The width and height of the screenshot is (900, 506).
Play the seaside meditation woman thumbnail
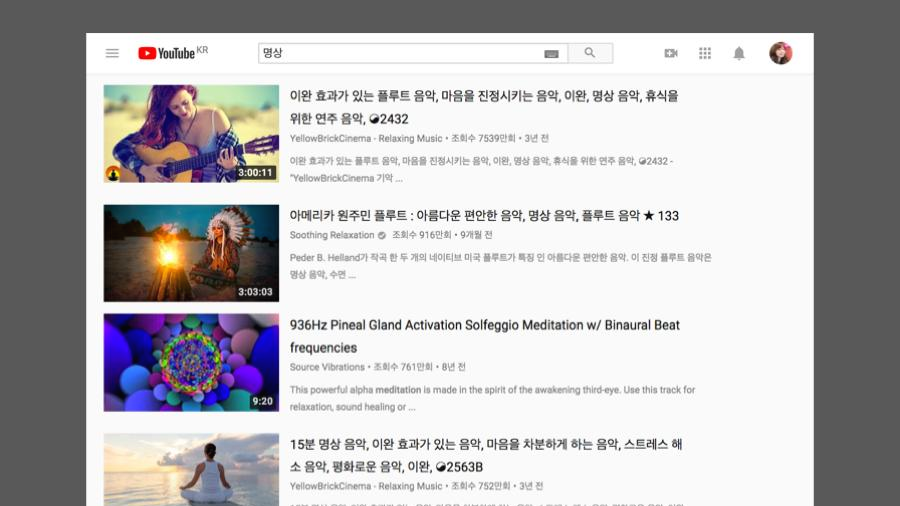click(191, 469)
